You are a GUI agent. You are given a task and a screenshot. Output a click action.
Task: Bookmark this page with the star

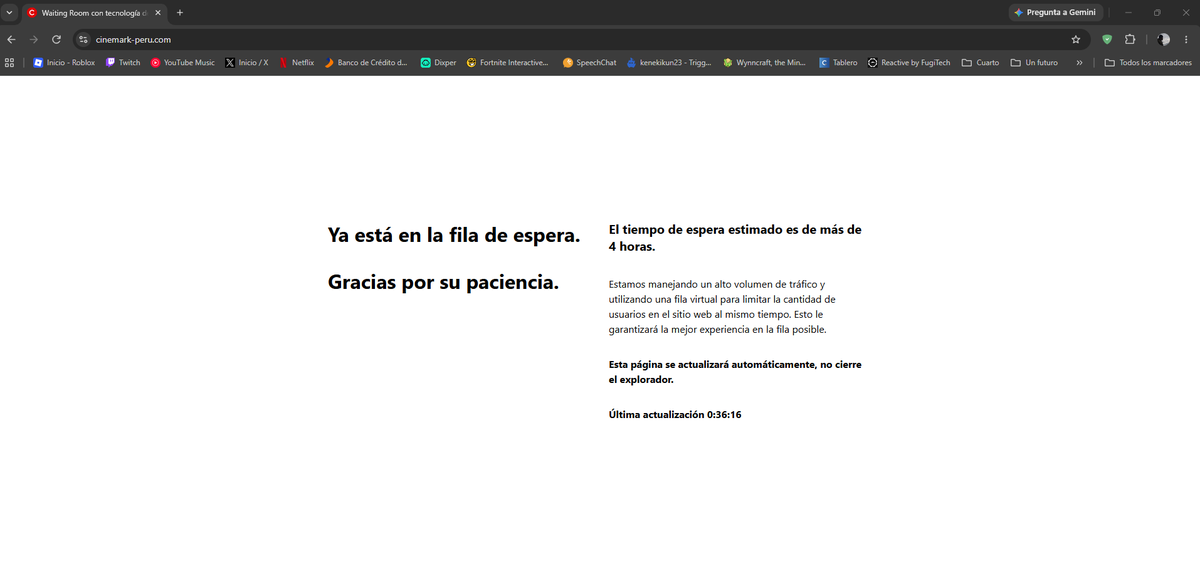click(1076, 39)
